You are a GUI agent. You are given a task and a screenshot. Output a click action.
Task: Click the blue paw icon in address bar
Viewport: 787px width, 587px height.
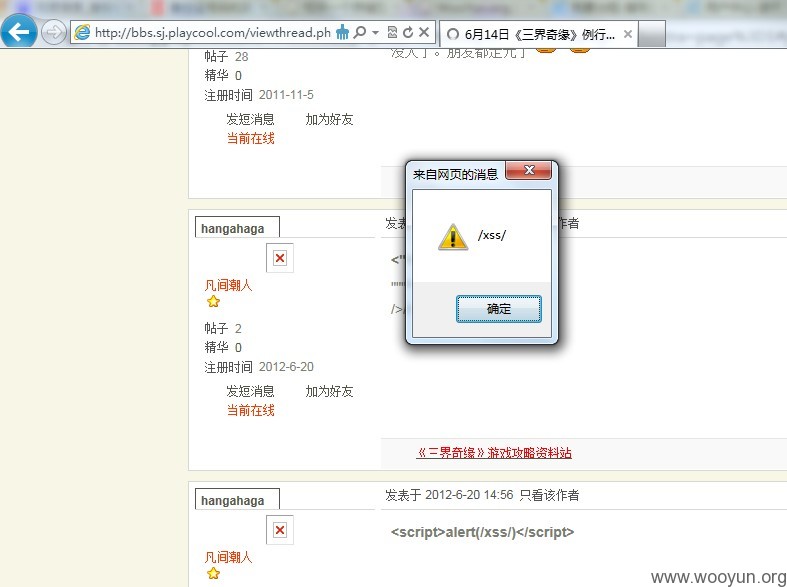coord(342,33)
